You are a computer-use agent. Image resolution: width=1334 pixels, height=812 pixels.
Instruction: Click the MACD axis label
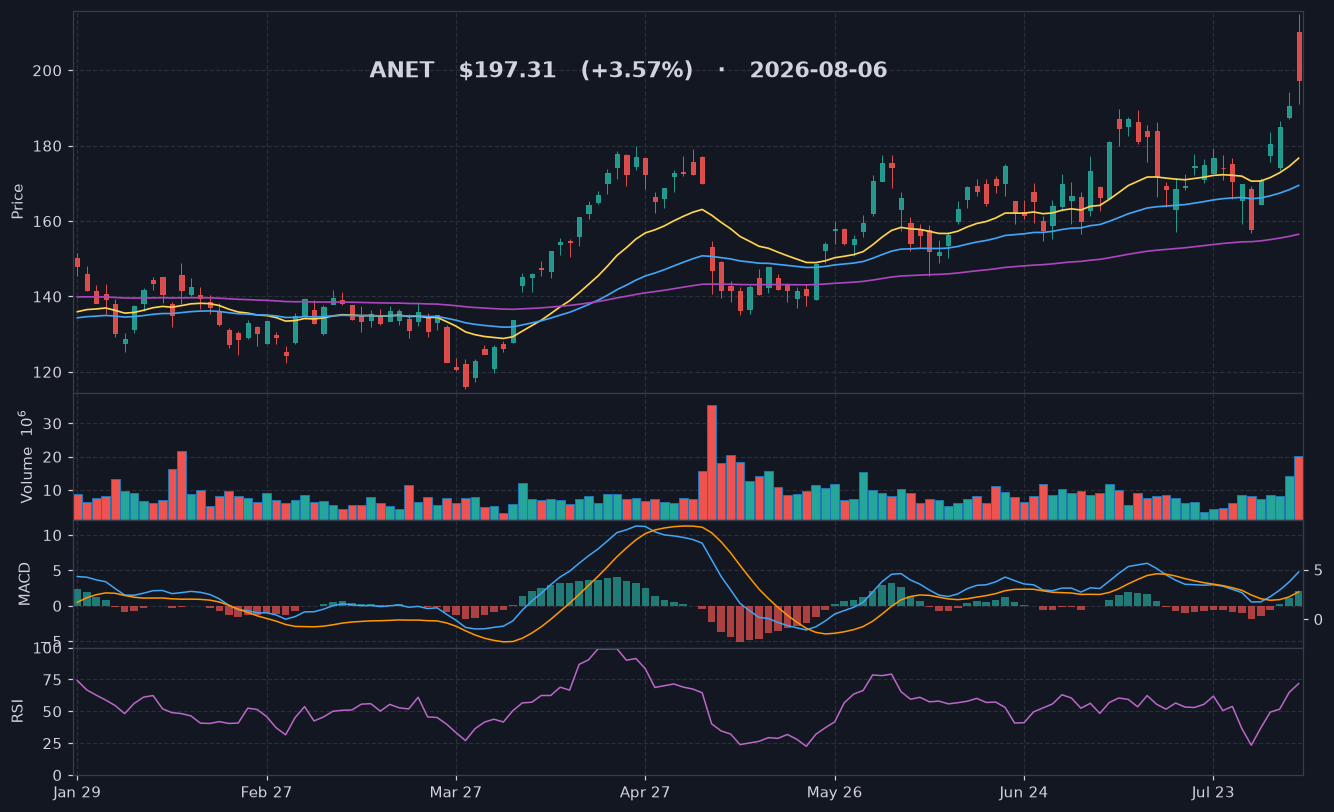point(25,583)
